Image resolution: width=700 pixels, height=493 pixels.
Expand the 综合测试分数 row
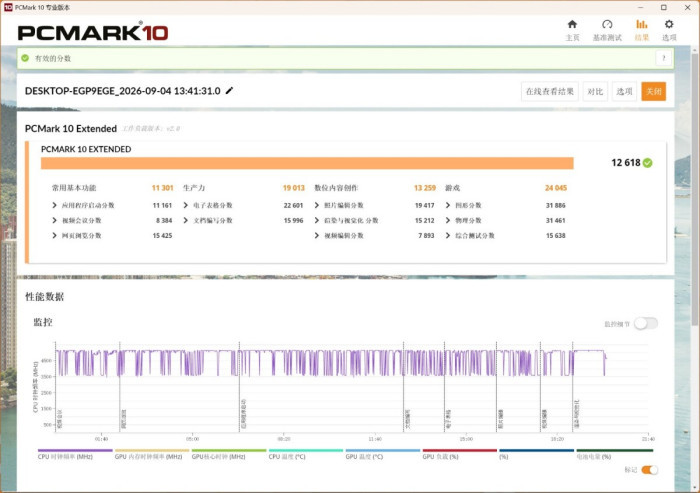pyautogui.click(x=448, y=235)
